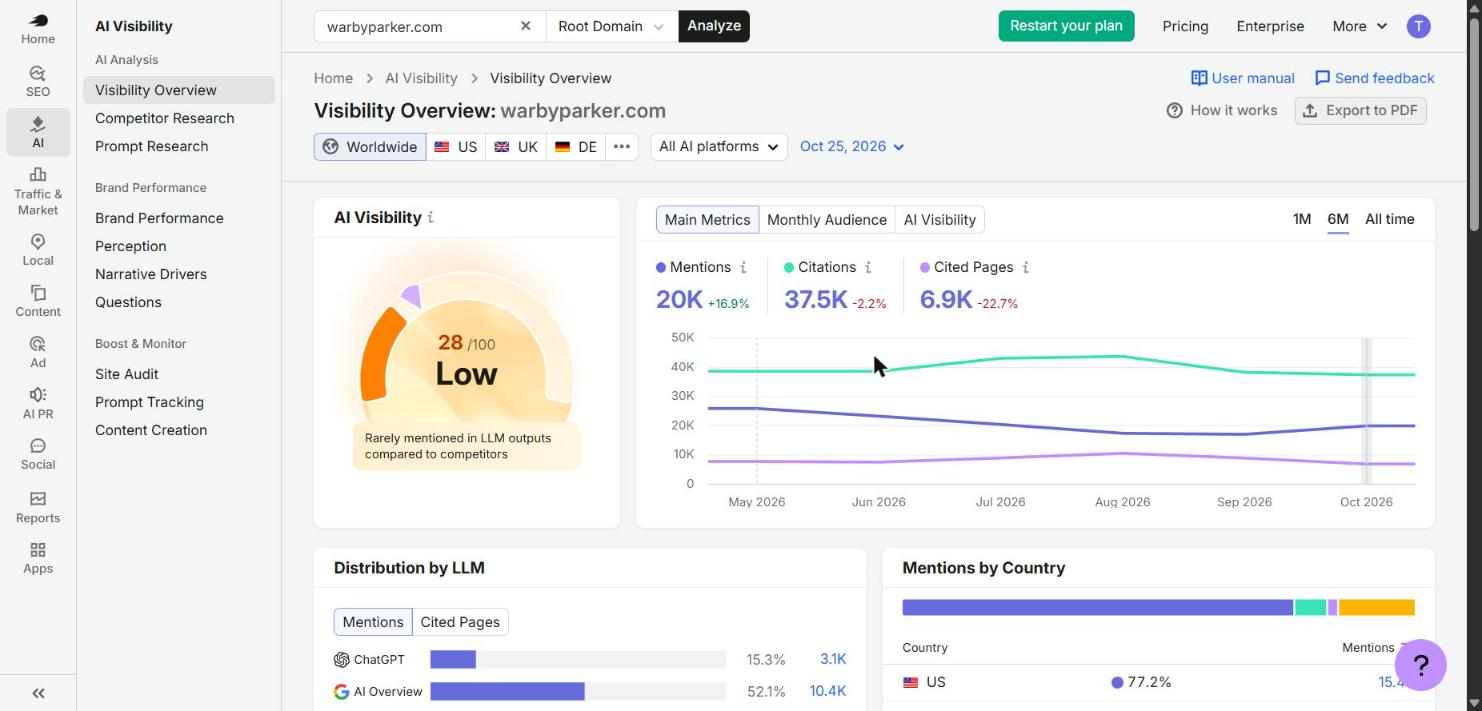Click Export to PDF button

click(1361, 110)
